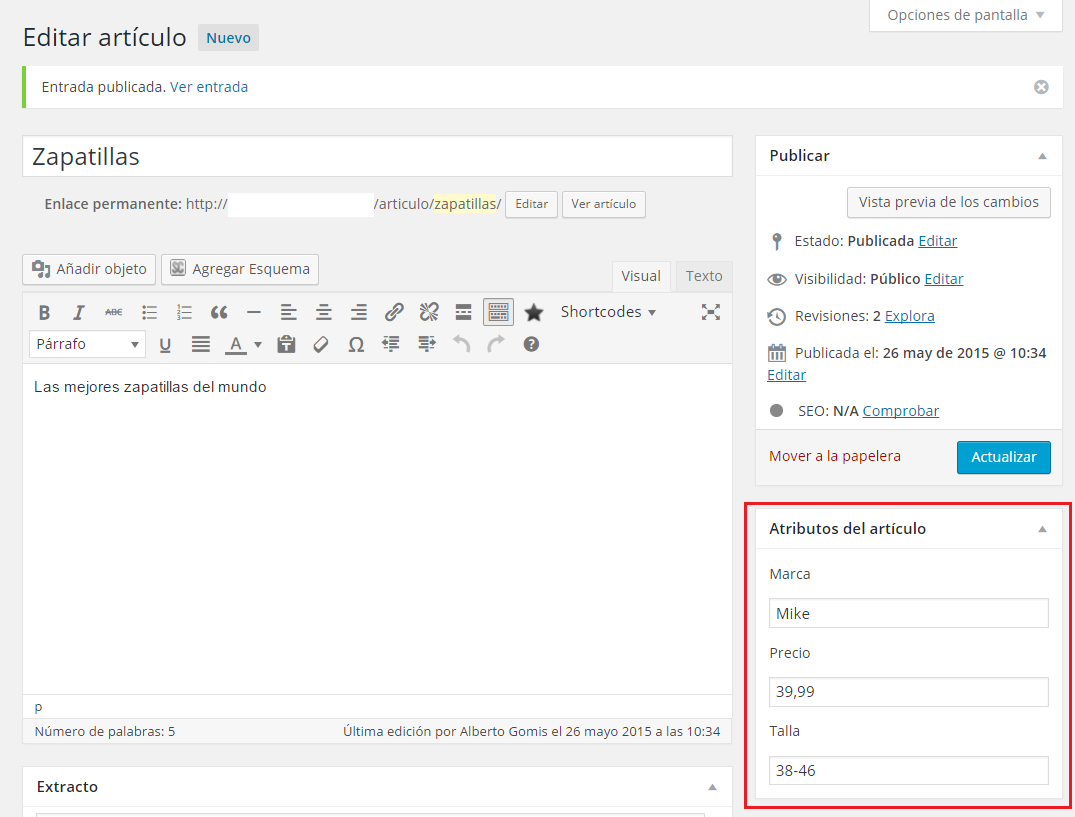Decrease paragraph indent
1075x817 pixels.
pyautogui.click(x=391, y=344)
